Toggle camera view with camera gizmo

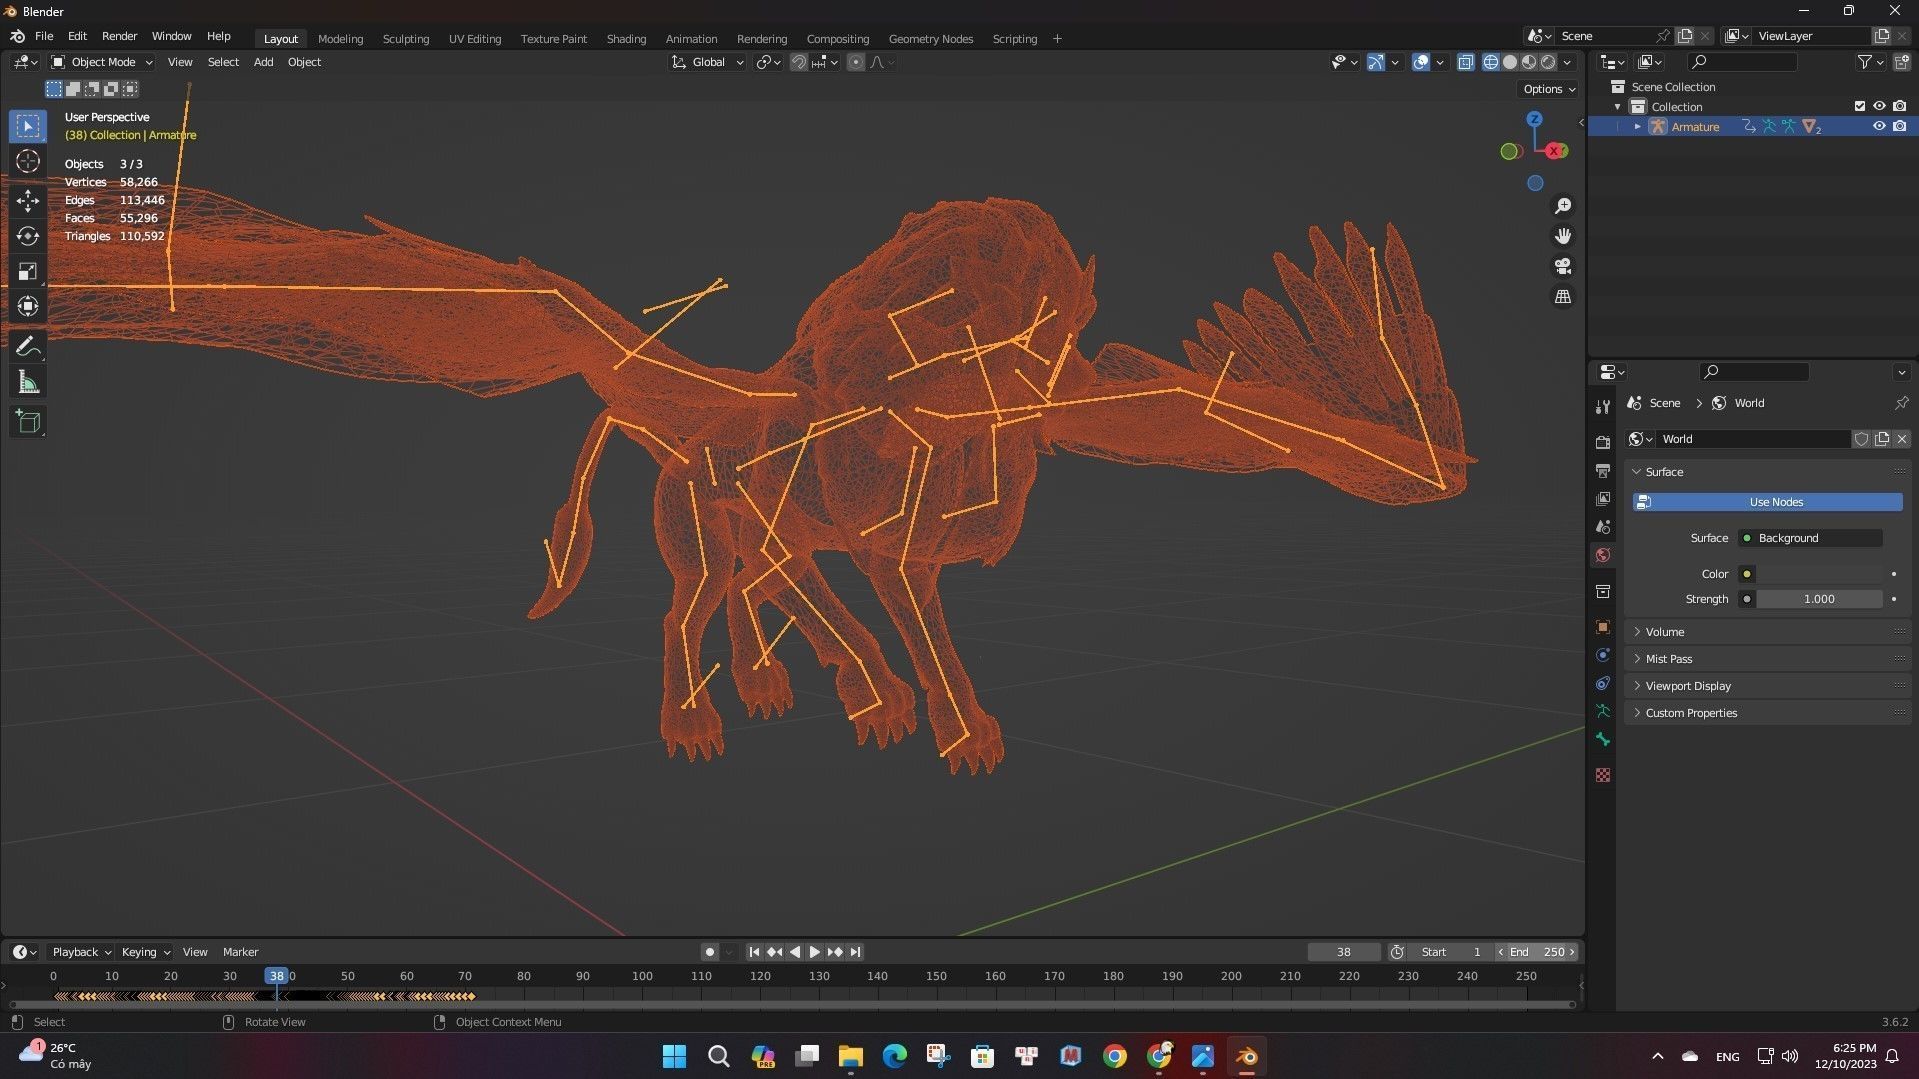click(1563, 267)
